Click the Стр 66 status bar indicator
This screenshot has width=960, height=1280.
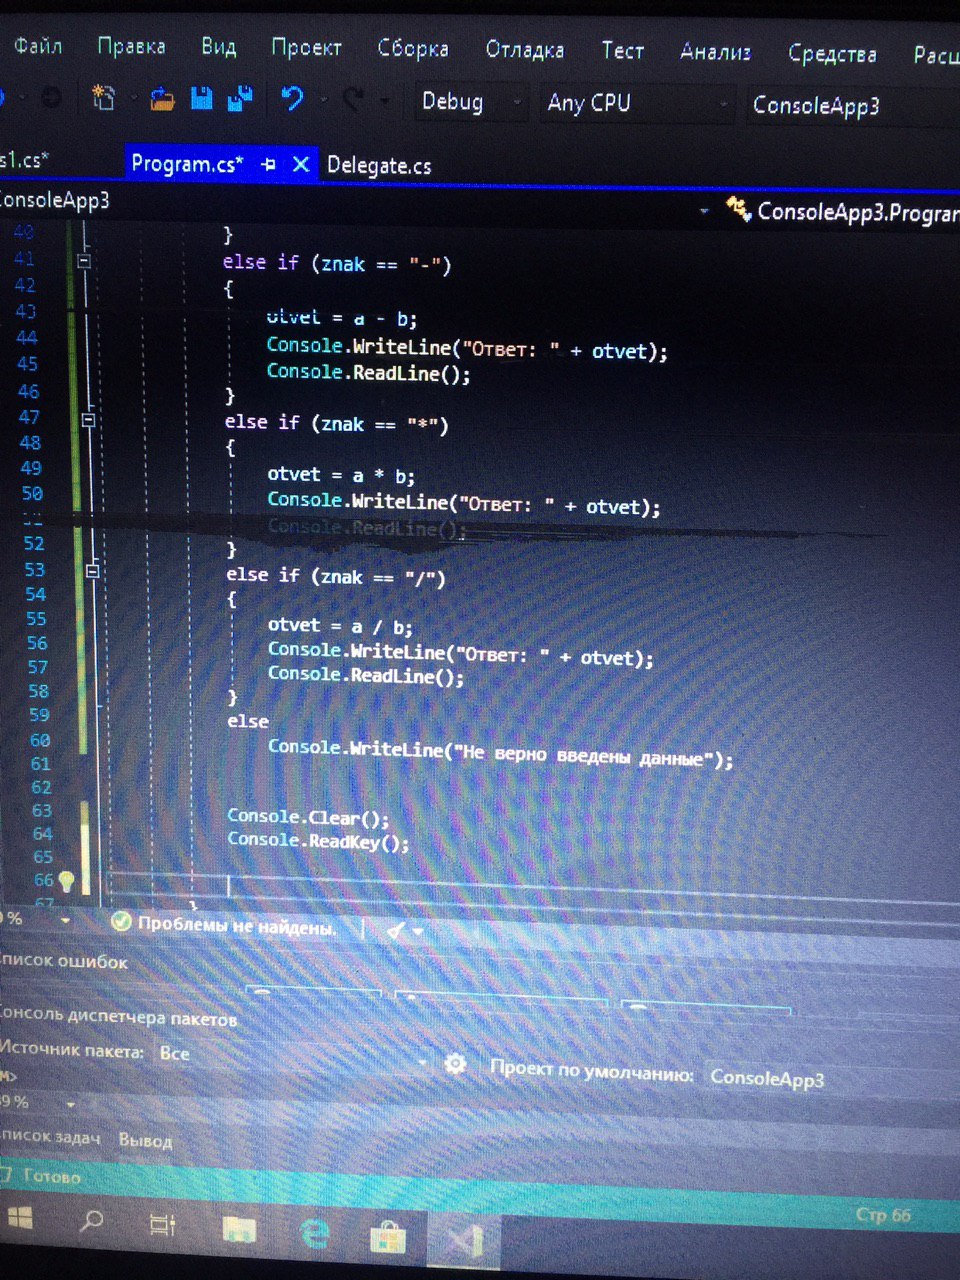click(x=883, y=1215)
